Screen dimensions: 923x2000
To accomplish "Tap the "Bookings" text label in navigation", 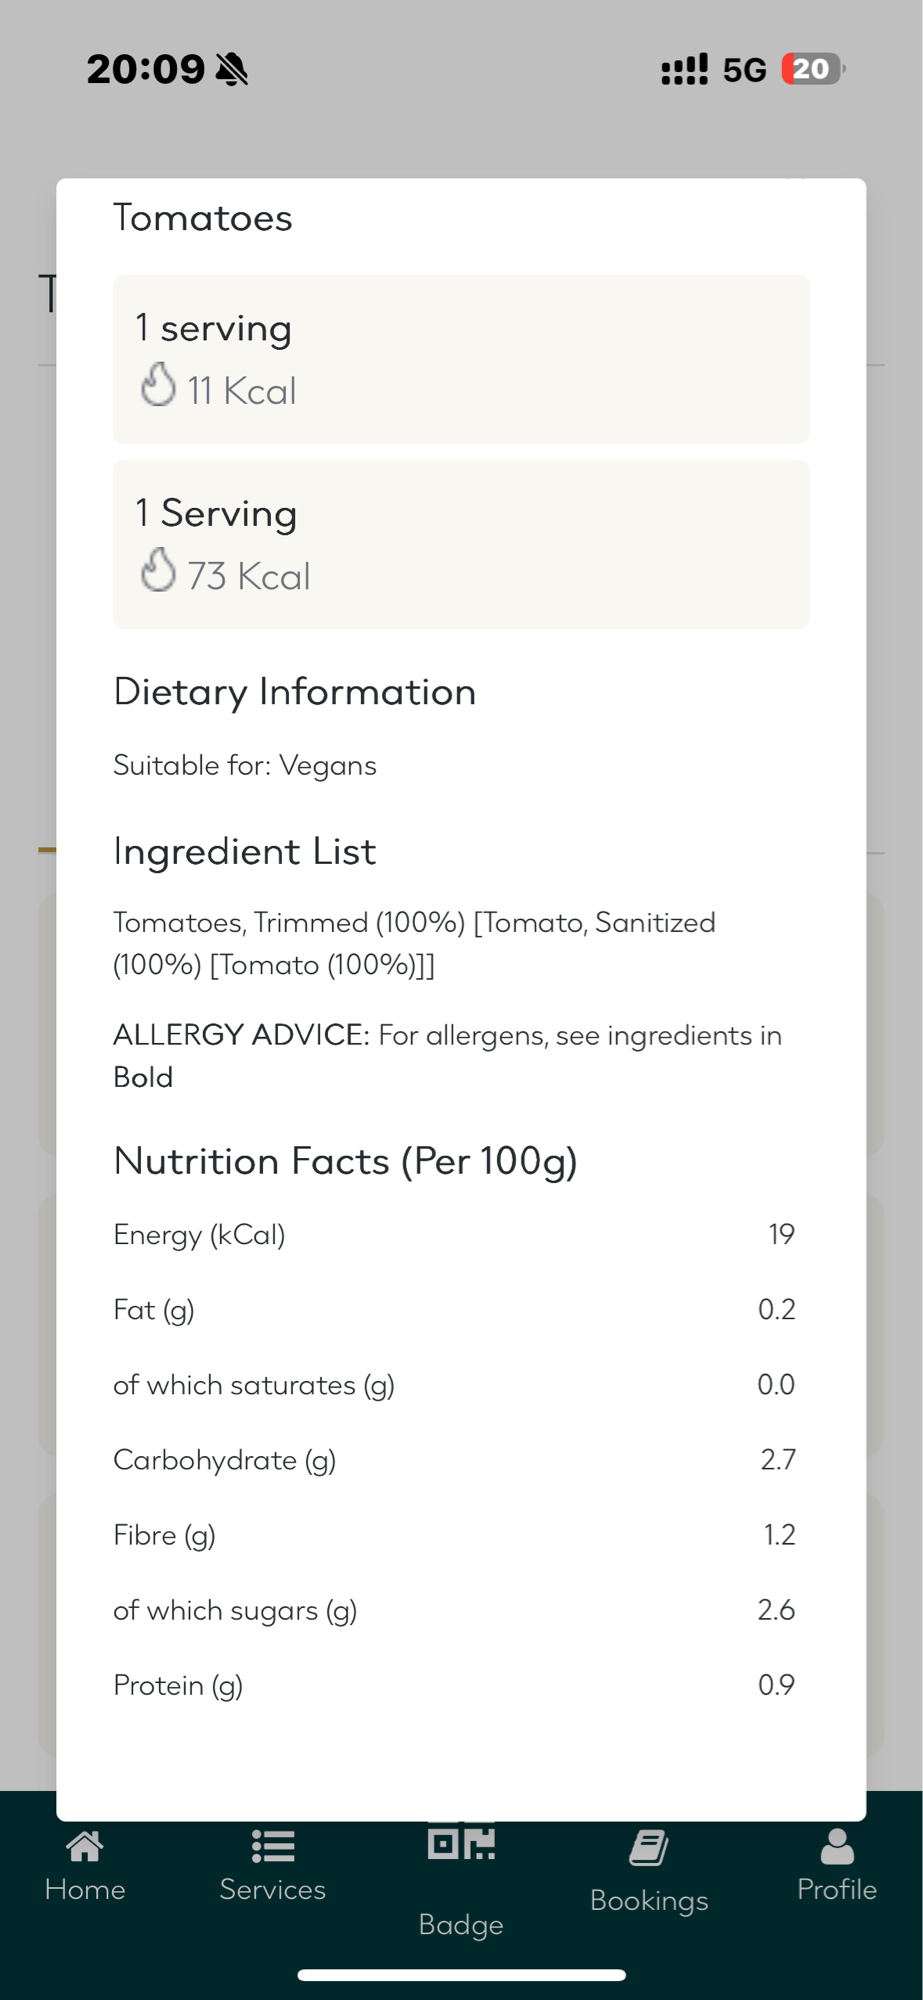I will tap(649, 1900).
